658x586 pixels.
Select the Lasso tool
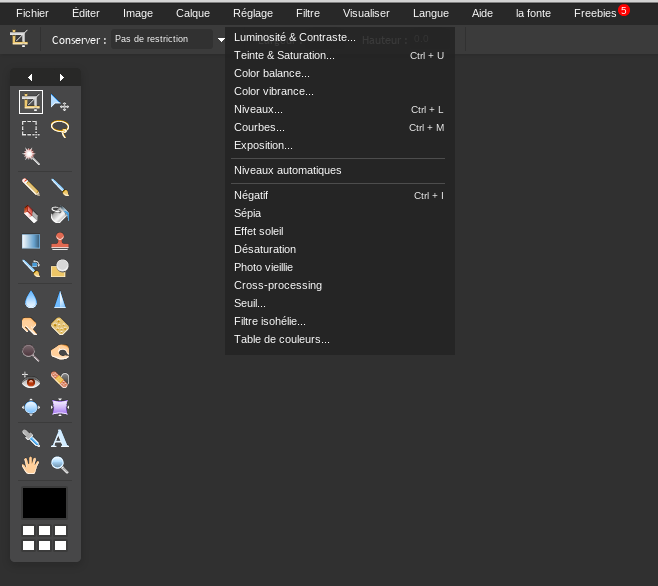pos(60,129)
